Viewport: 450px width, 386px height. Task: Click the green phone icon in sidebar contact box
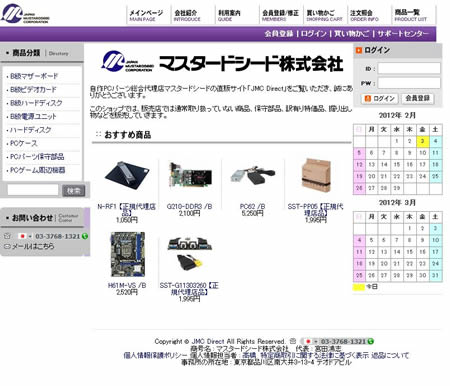coord(85,236)
